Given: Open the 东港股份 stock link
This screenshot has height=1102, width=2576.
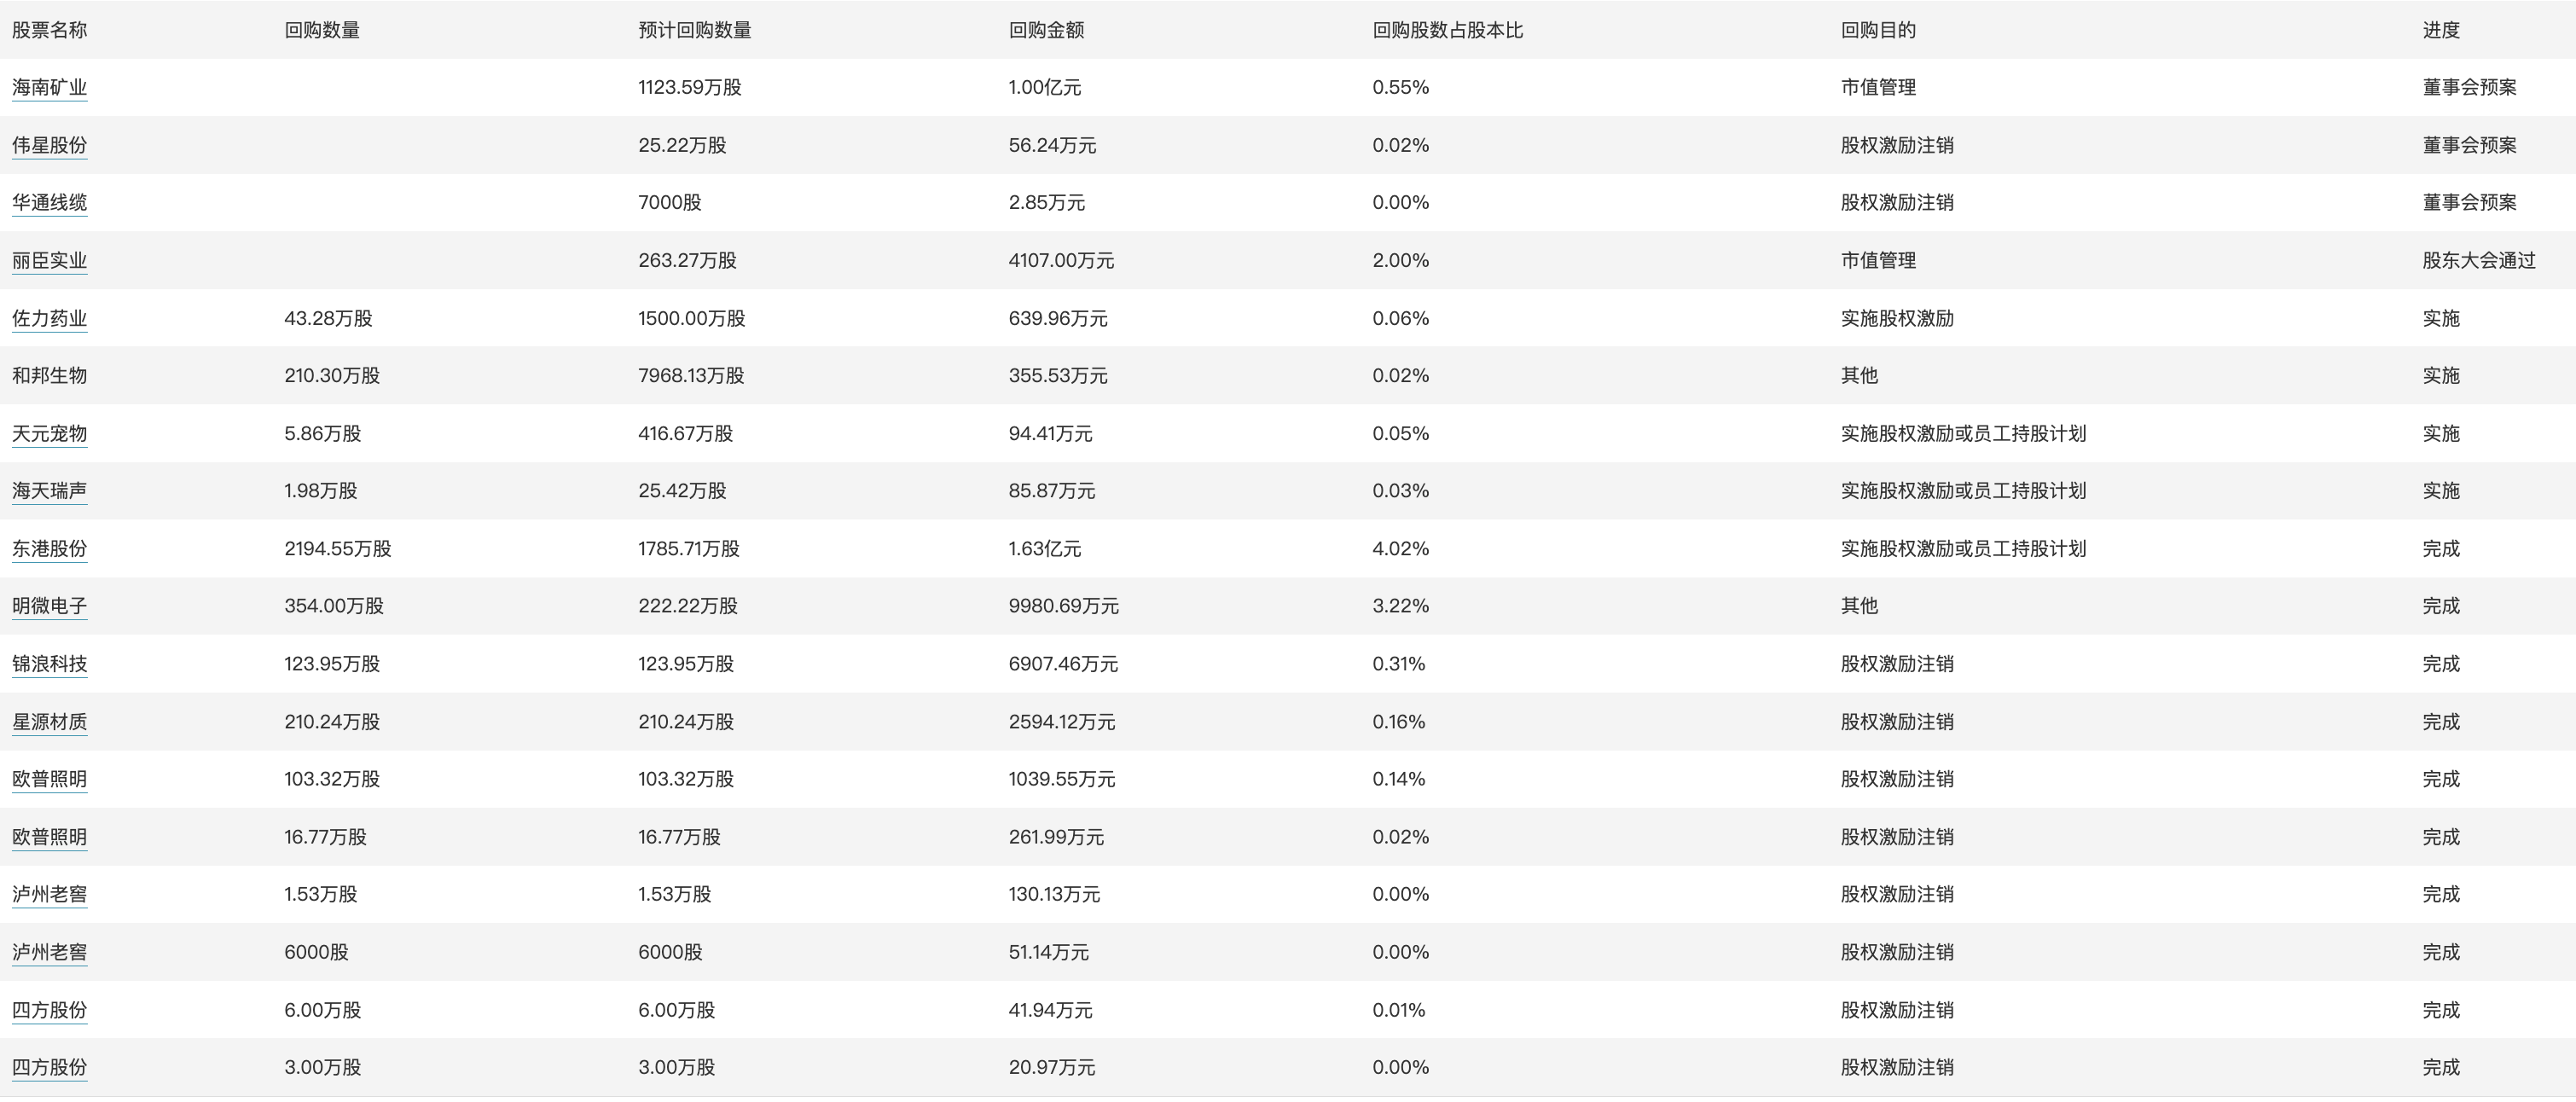Looking at the screenshot, I should click(49, 548).
